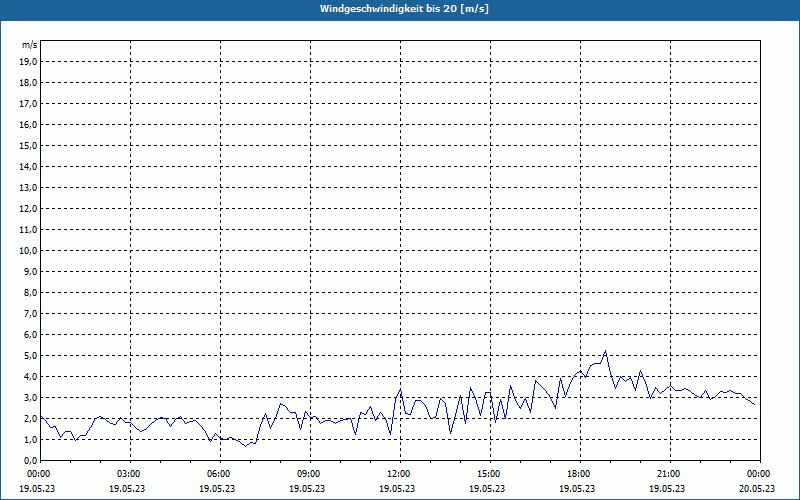This screenshot has width=800, height=500.
Task: Click the 03:00 time label
Action: 131,474
